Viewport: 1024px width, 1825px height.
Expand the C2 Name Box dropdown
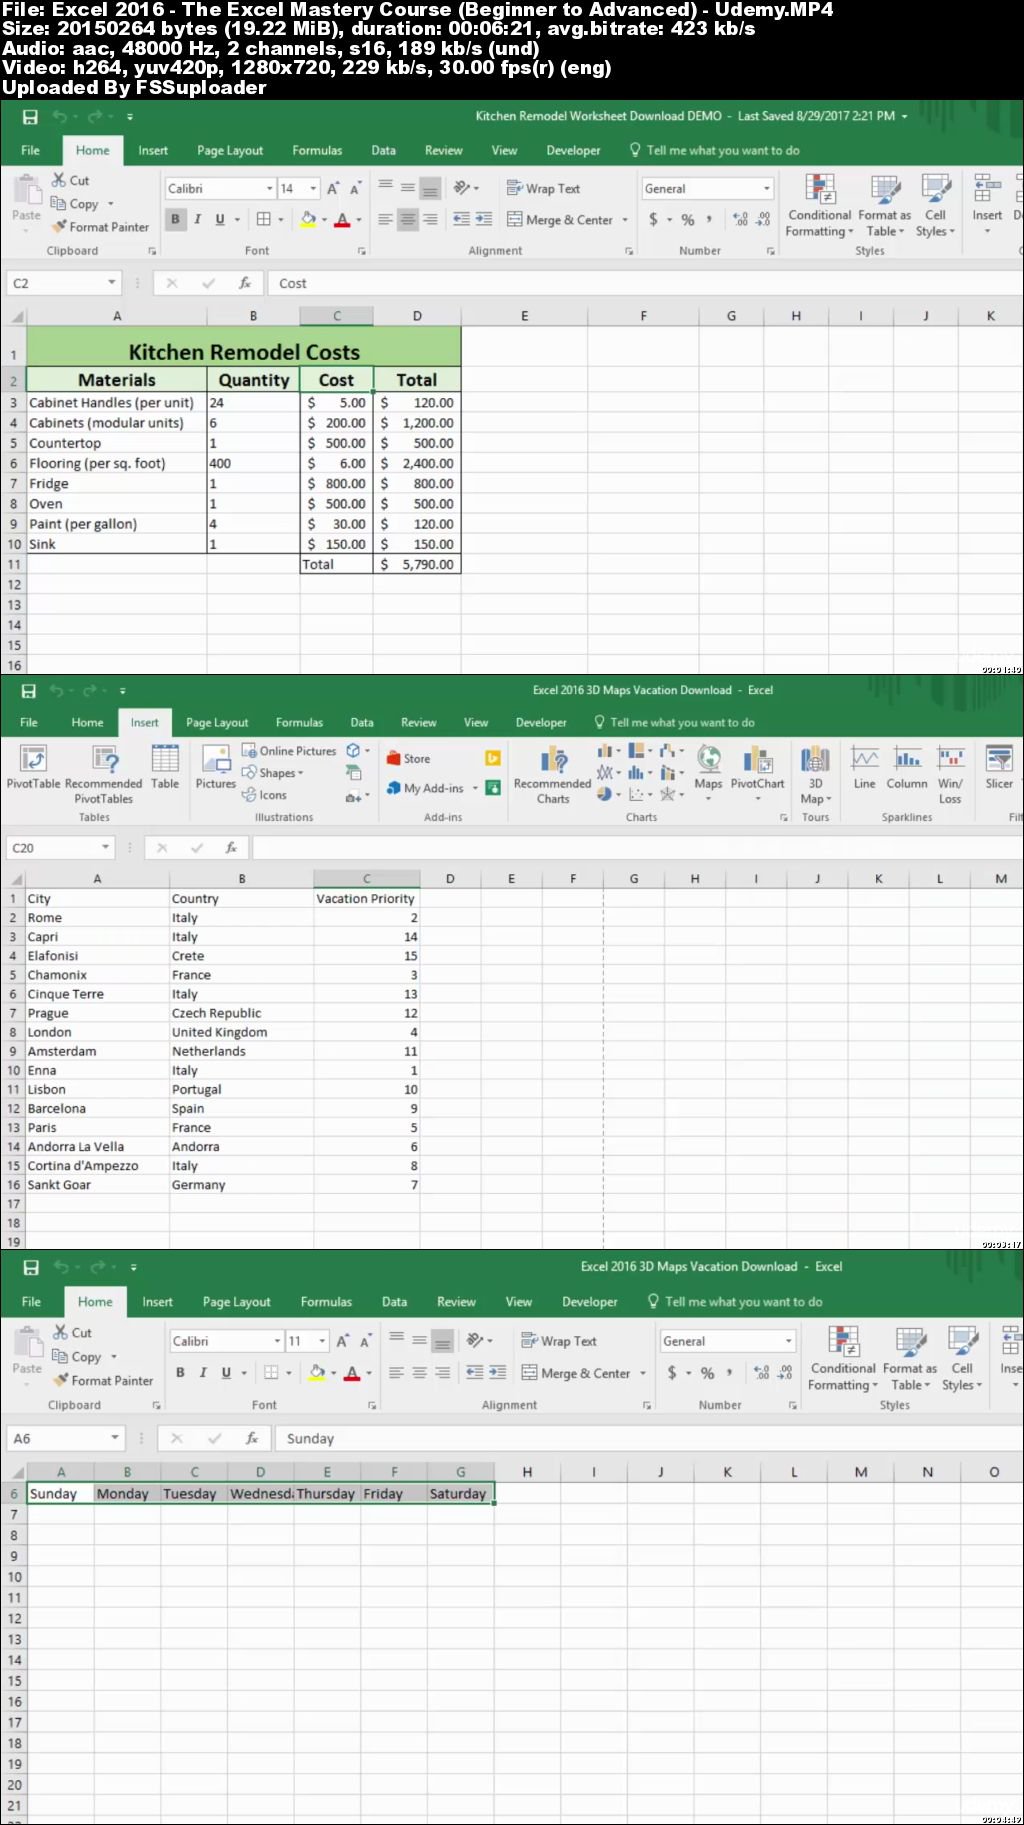point(112,283)
